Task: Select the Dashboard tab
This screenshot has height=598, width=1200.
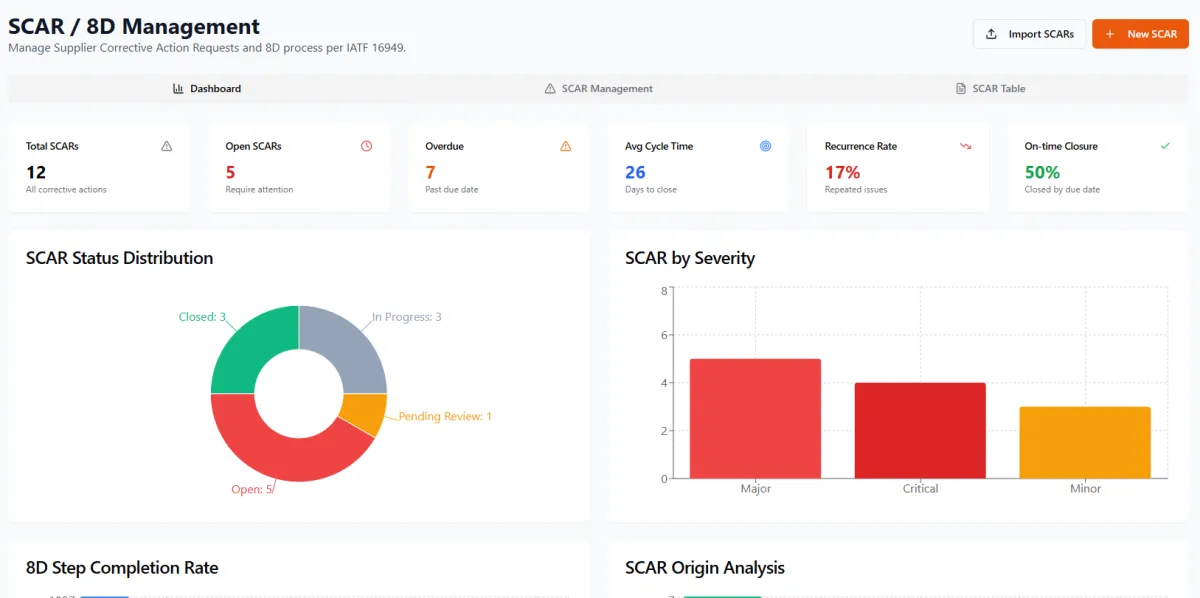Action: click(207, 89)
